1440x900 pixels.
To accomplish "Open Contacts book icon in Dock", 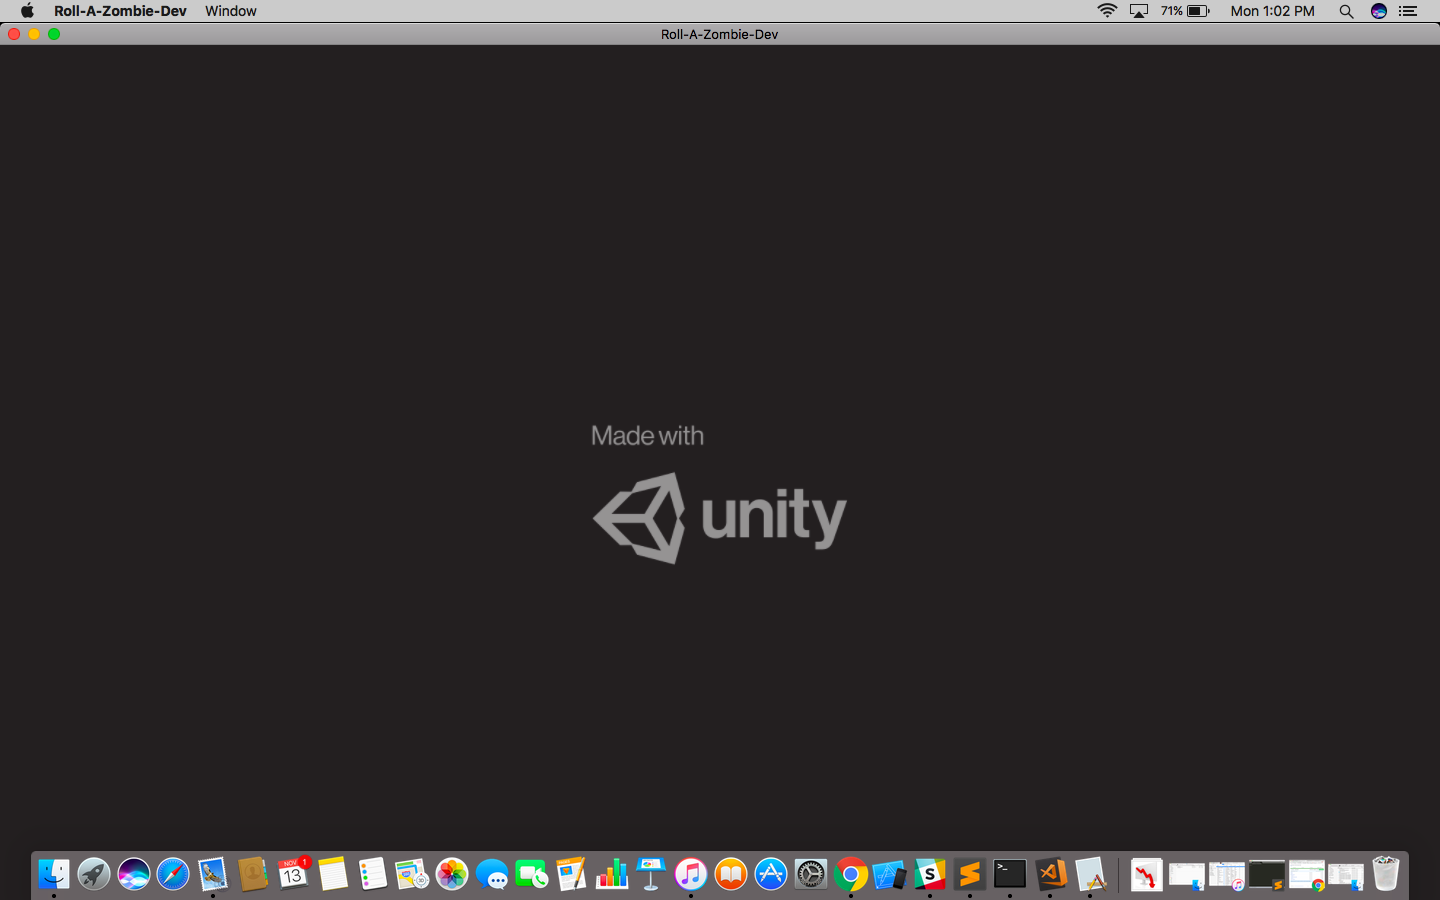I will [253, 874].
